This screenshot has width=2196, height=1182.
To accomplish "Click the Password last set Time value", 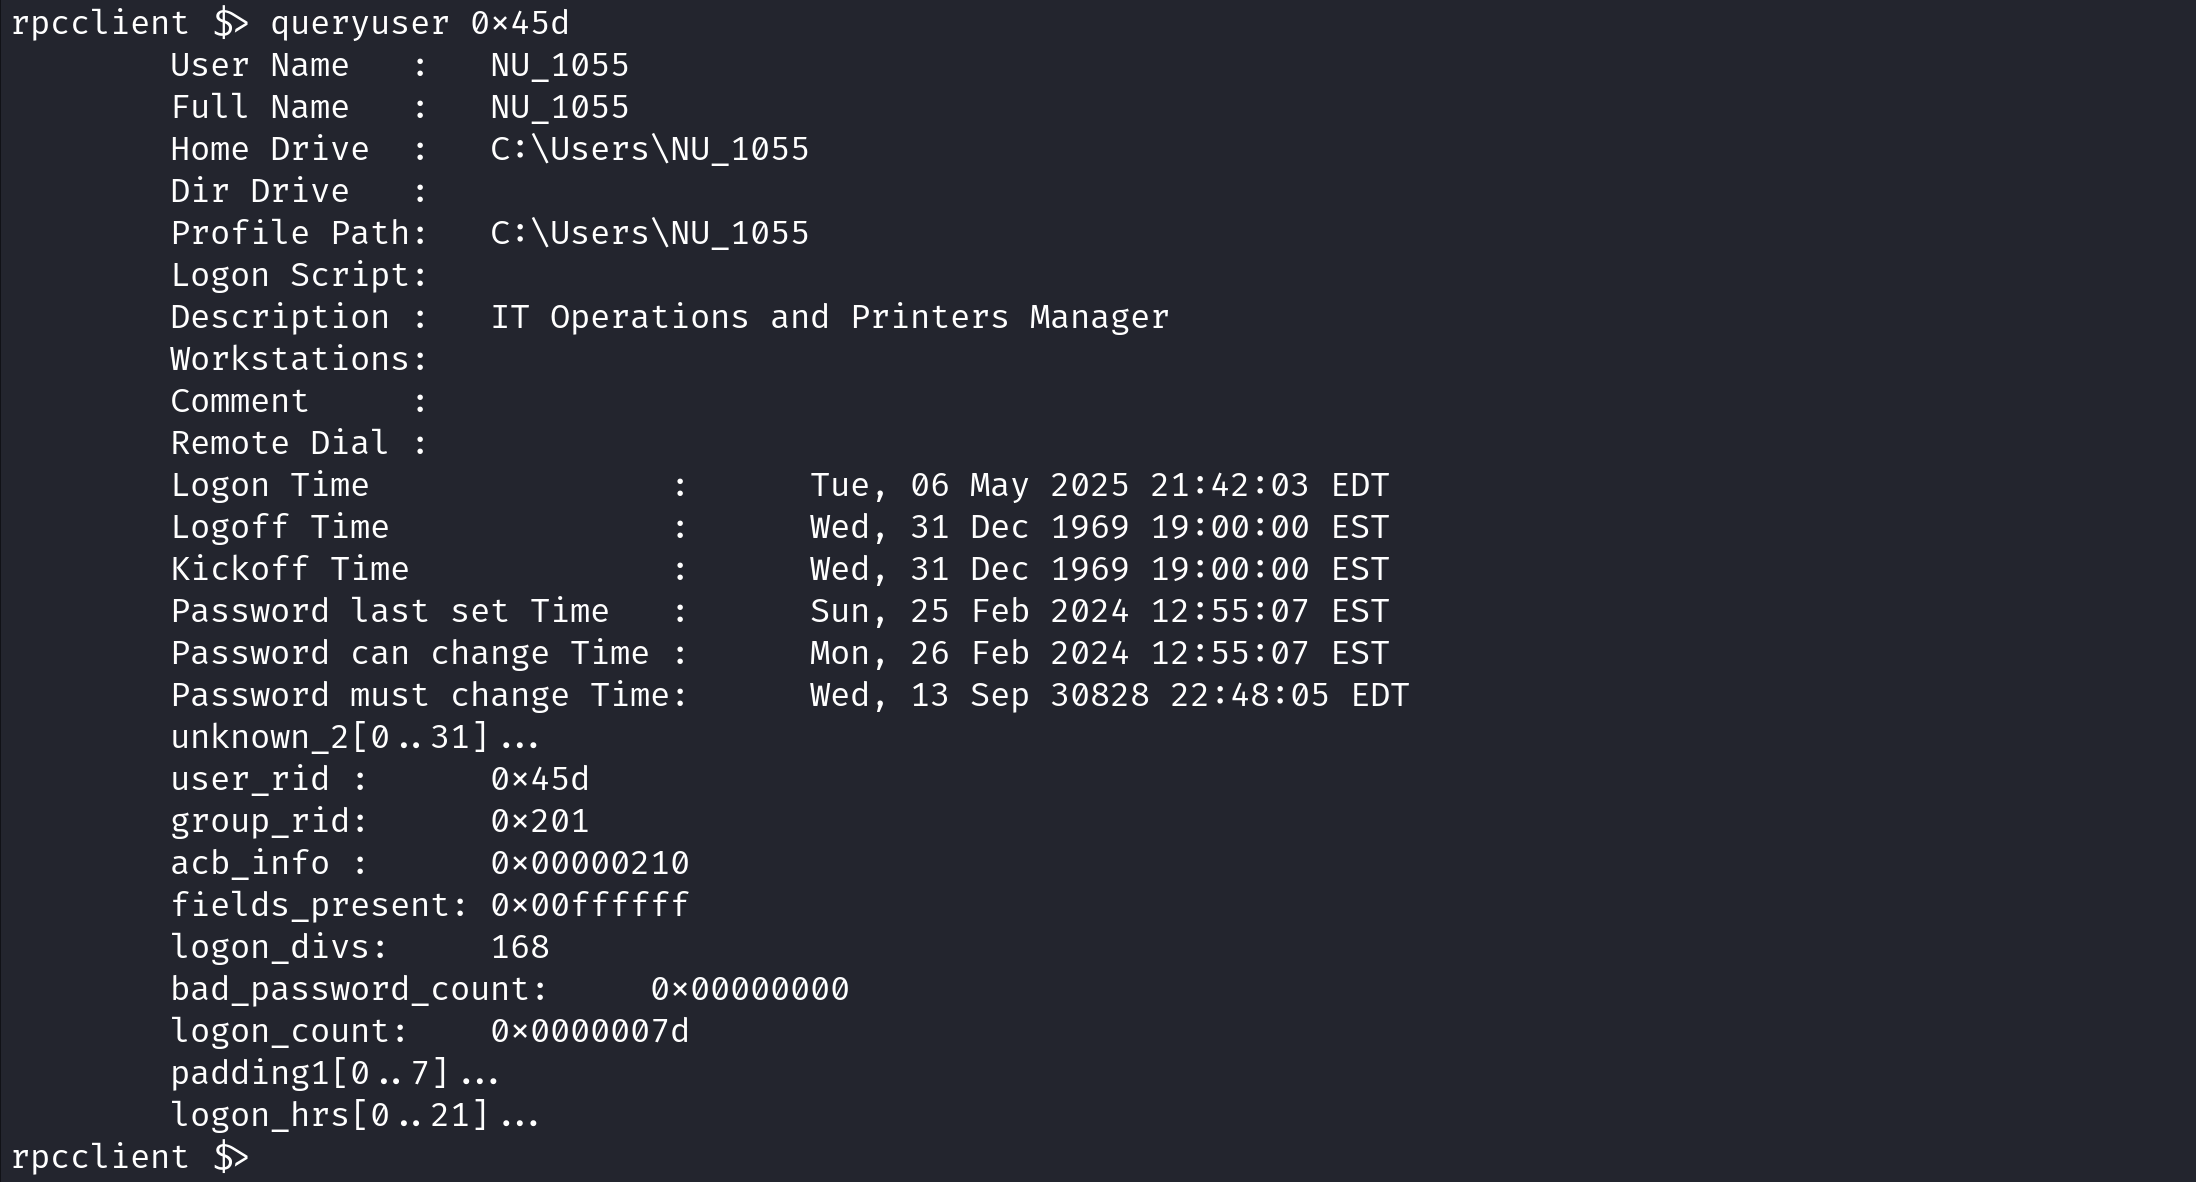I will (1100, 612).
